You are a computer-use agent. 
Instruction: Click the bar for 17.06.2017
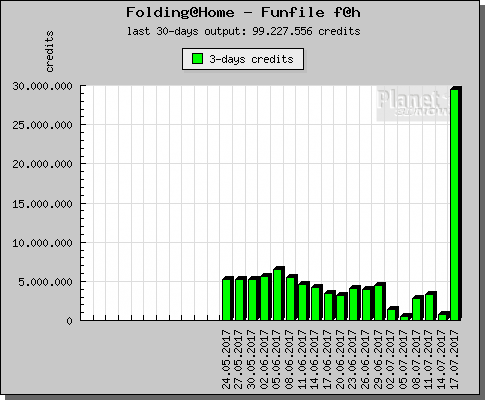click(x=328, y=307)
